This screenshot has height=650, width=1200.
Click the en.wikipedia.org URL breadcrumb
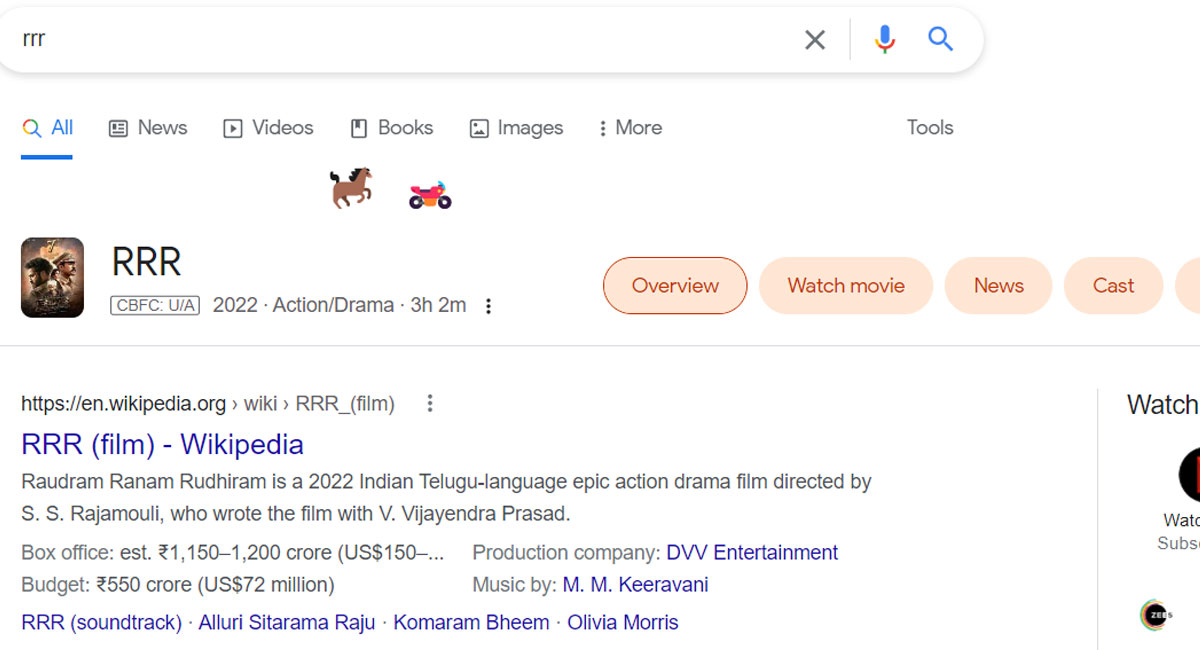pyautogui.click(x=208, y=404)
